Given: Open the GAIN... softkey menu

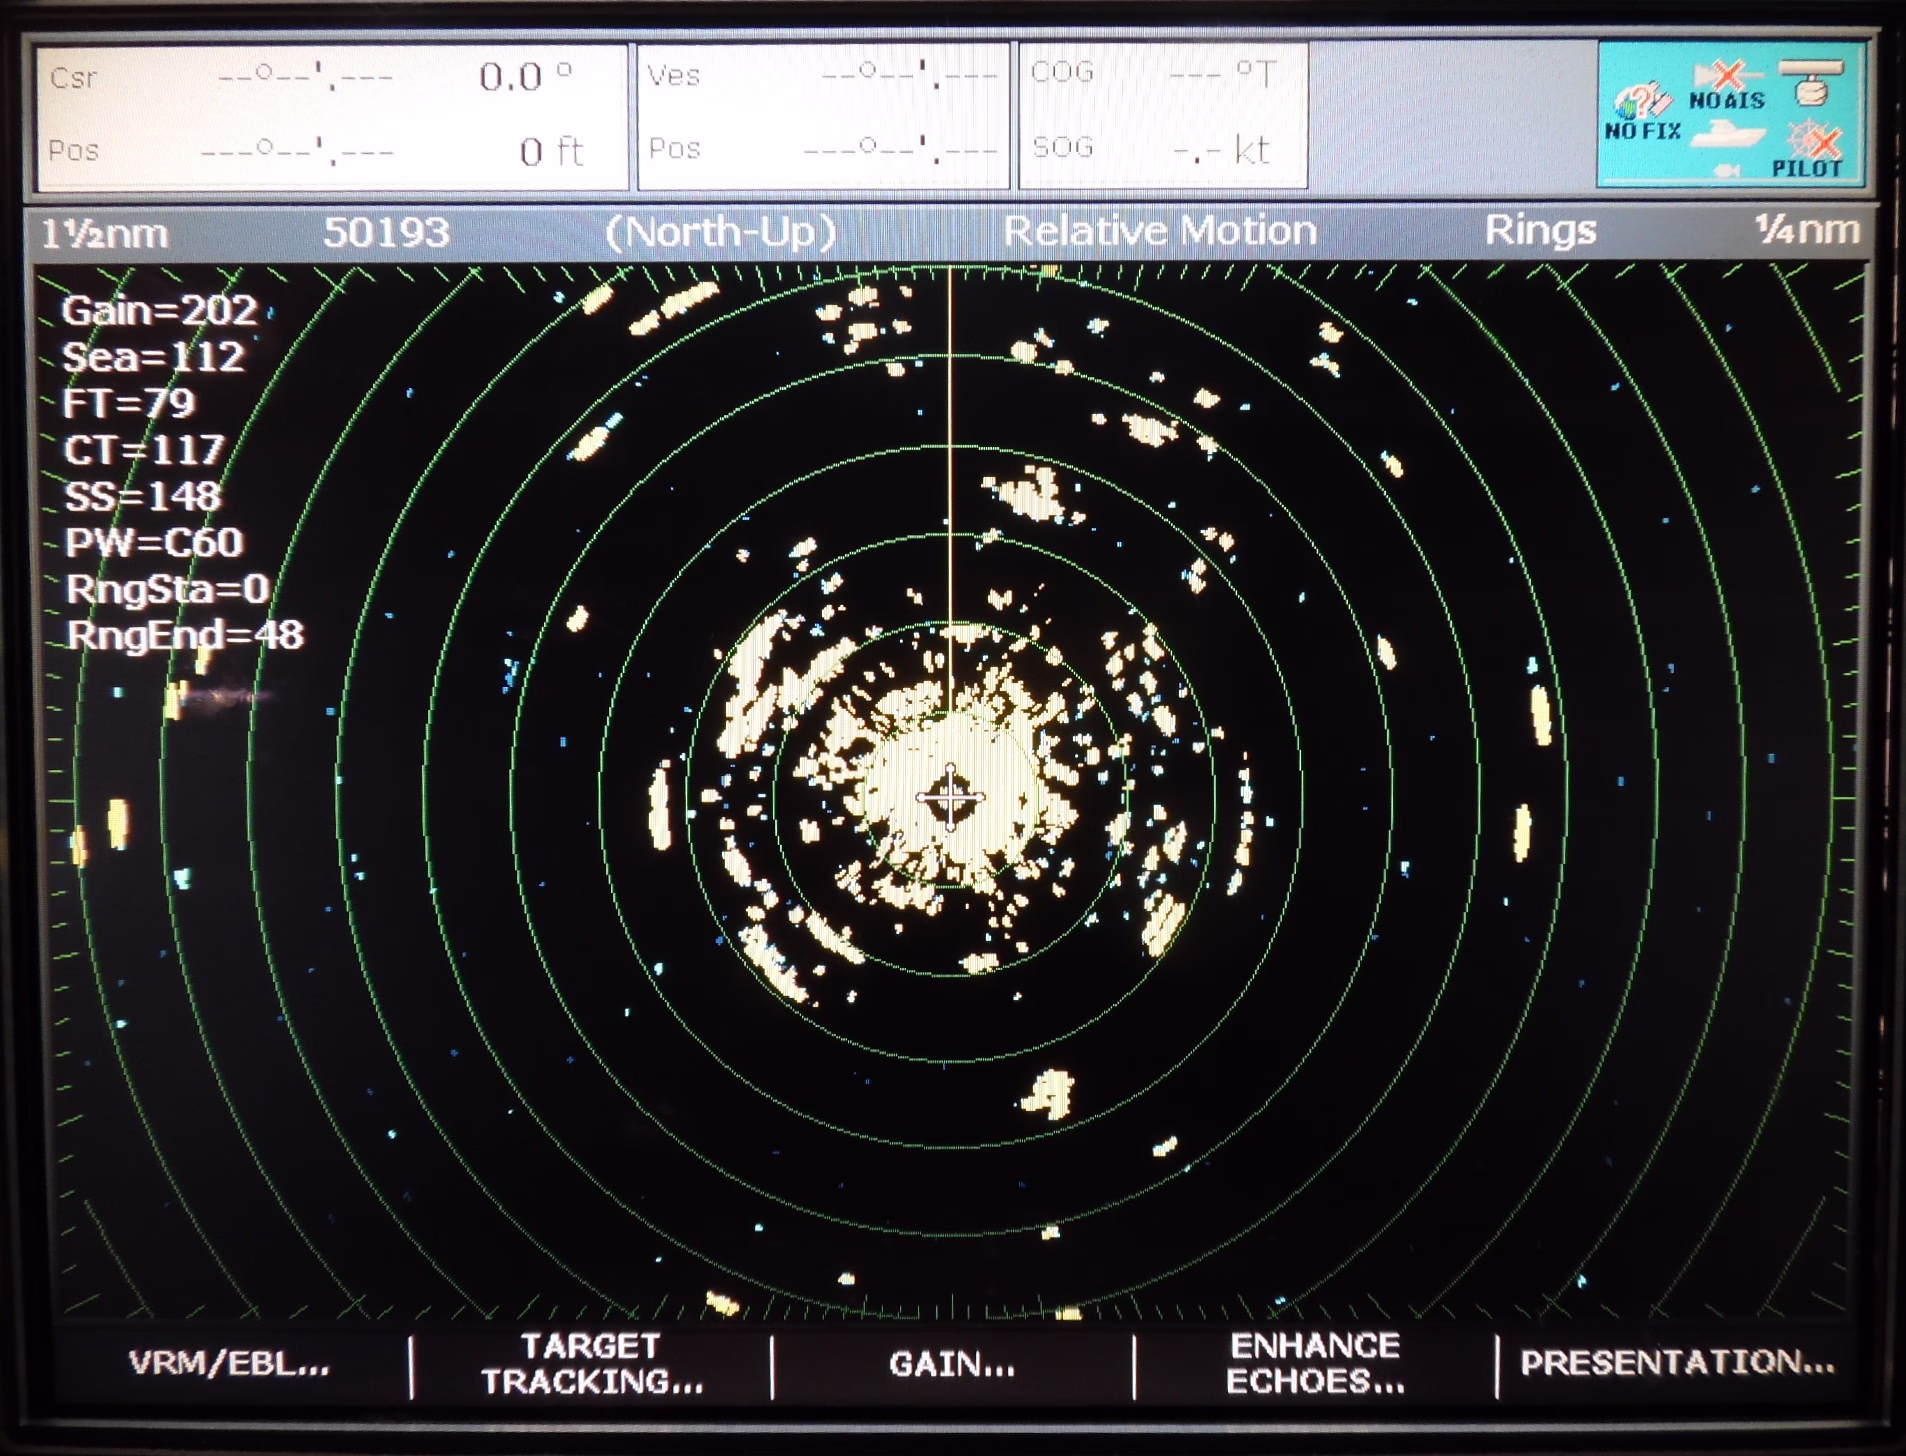Looking at the screenshot, I should point(952,1364).
